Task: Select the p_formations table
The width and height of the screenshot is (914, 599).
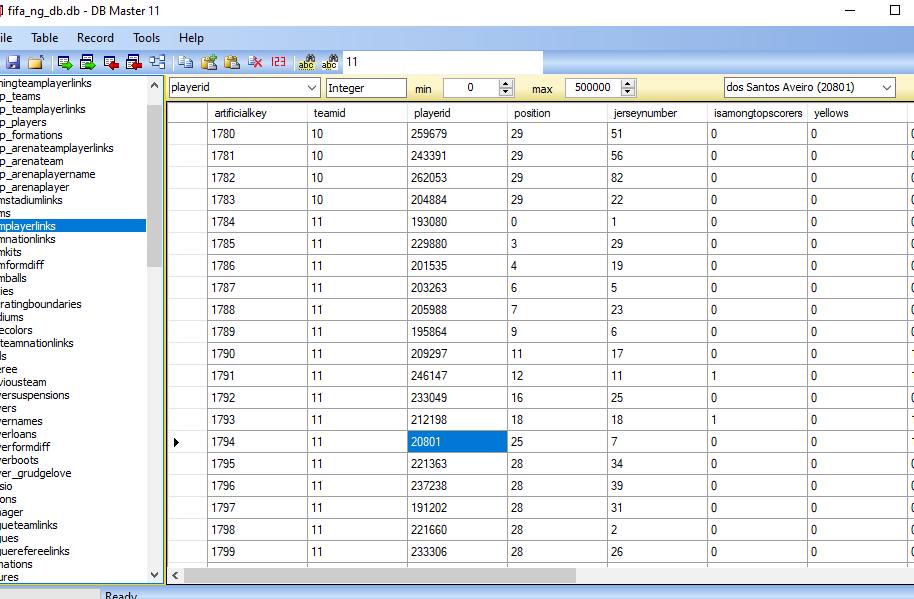Action: click(31, 135)
